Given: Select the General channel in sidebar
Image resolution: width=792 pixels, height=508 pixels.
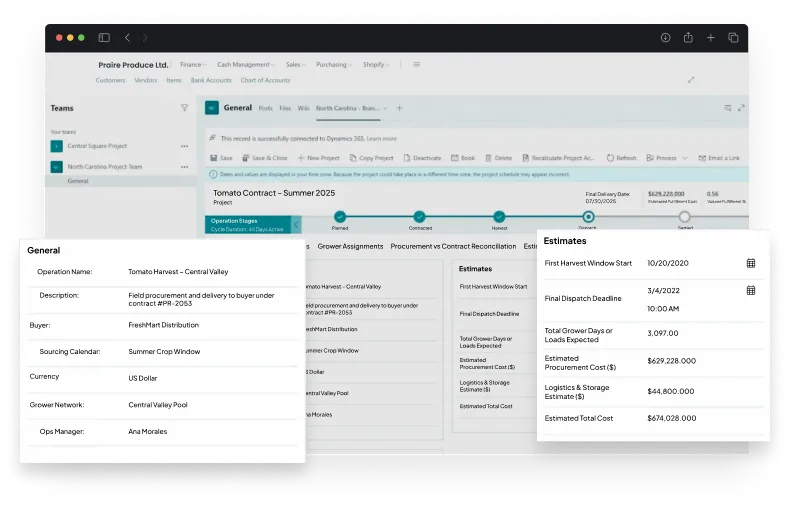Looking at the screenshot, I should [78, 181].
